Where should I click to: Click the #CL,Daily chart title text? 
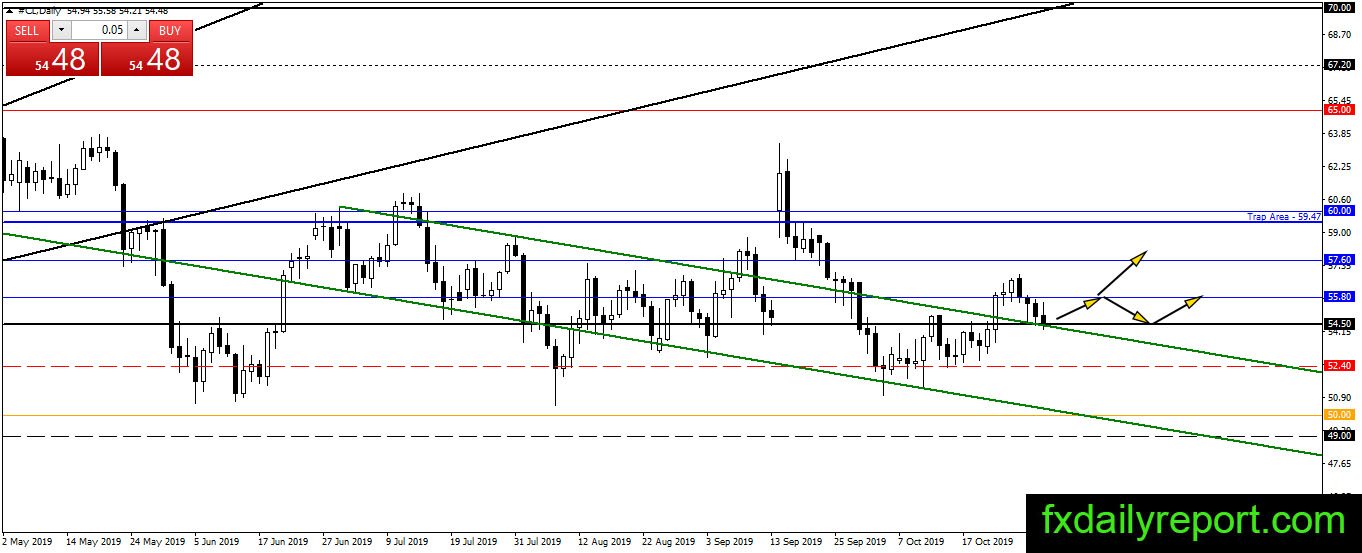coord(36,9)
